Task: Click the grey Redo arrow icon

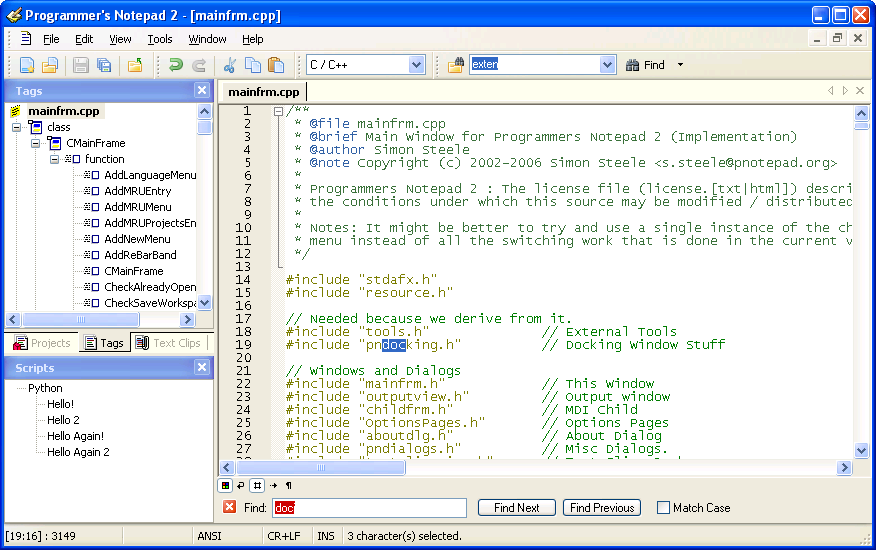Action: (199, 65)
